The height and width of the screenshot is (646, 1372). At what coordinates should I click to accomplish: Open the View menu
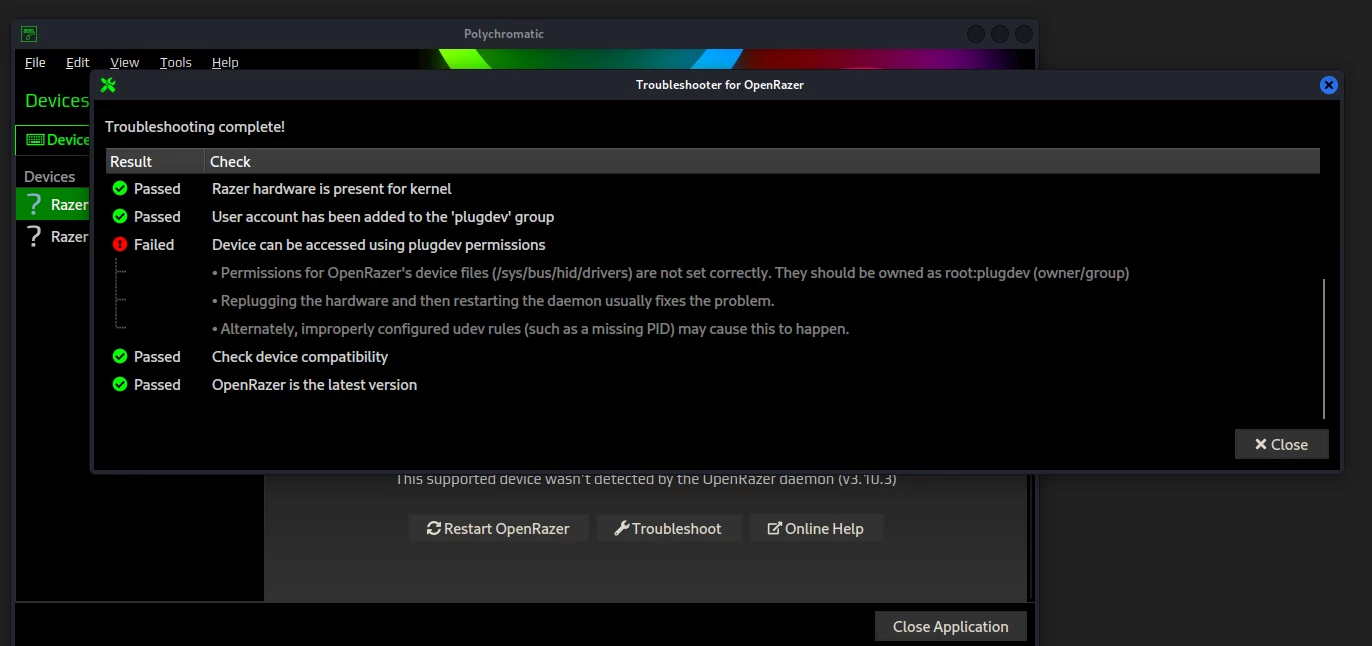click(124, 62)
